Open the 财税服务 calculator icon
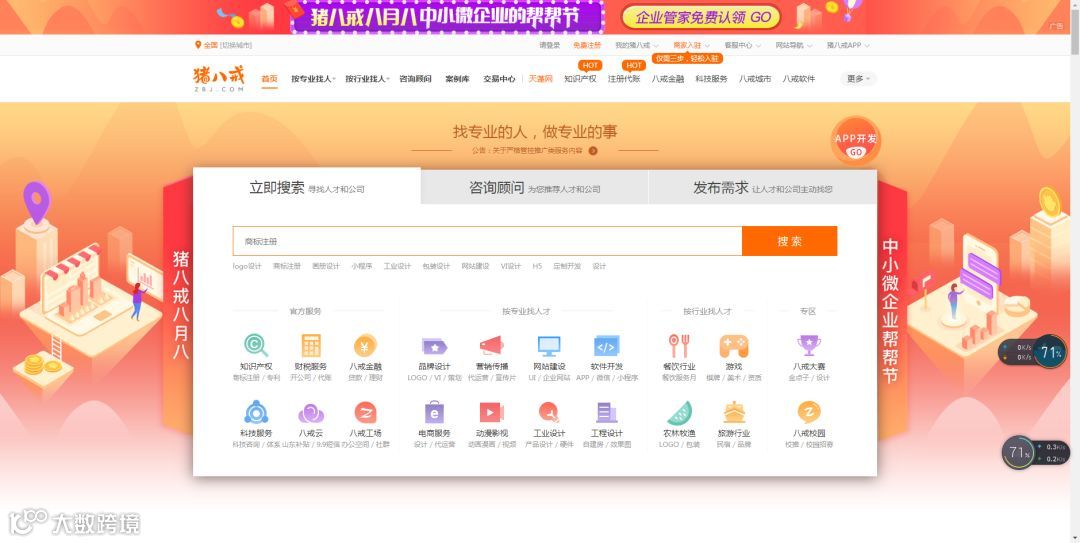1080x543 pixels. click(311, 345)
